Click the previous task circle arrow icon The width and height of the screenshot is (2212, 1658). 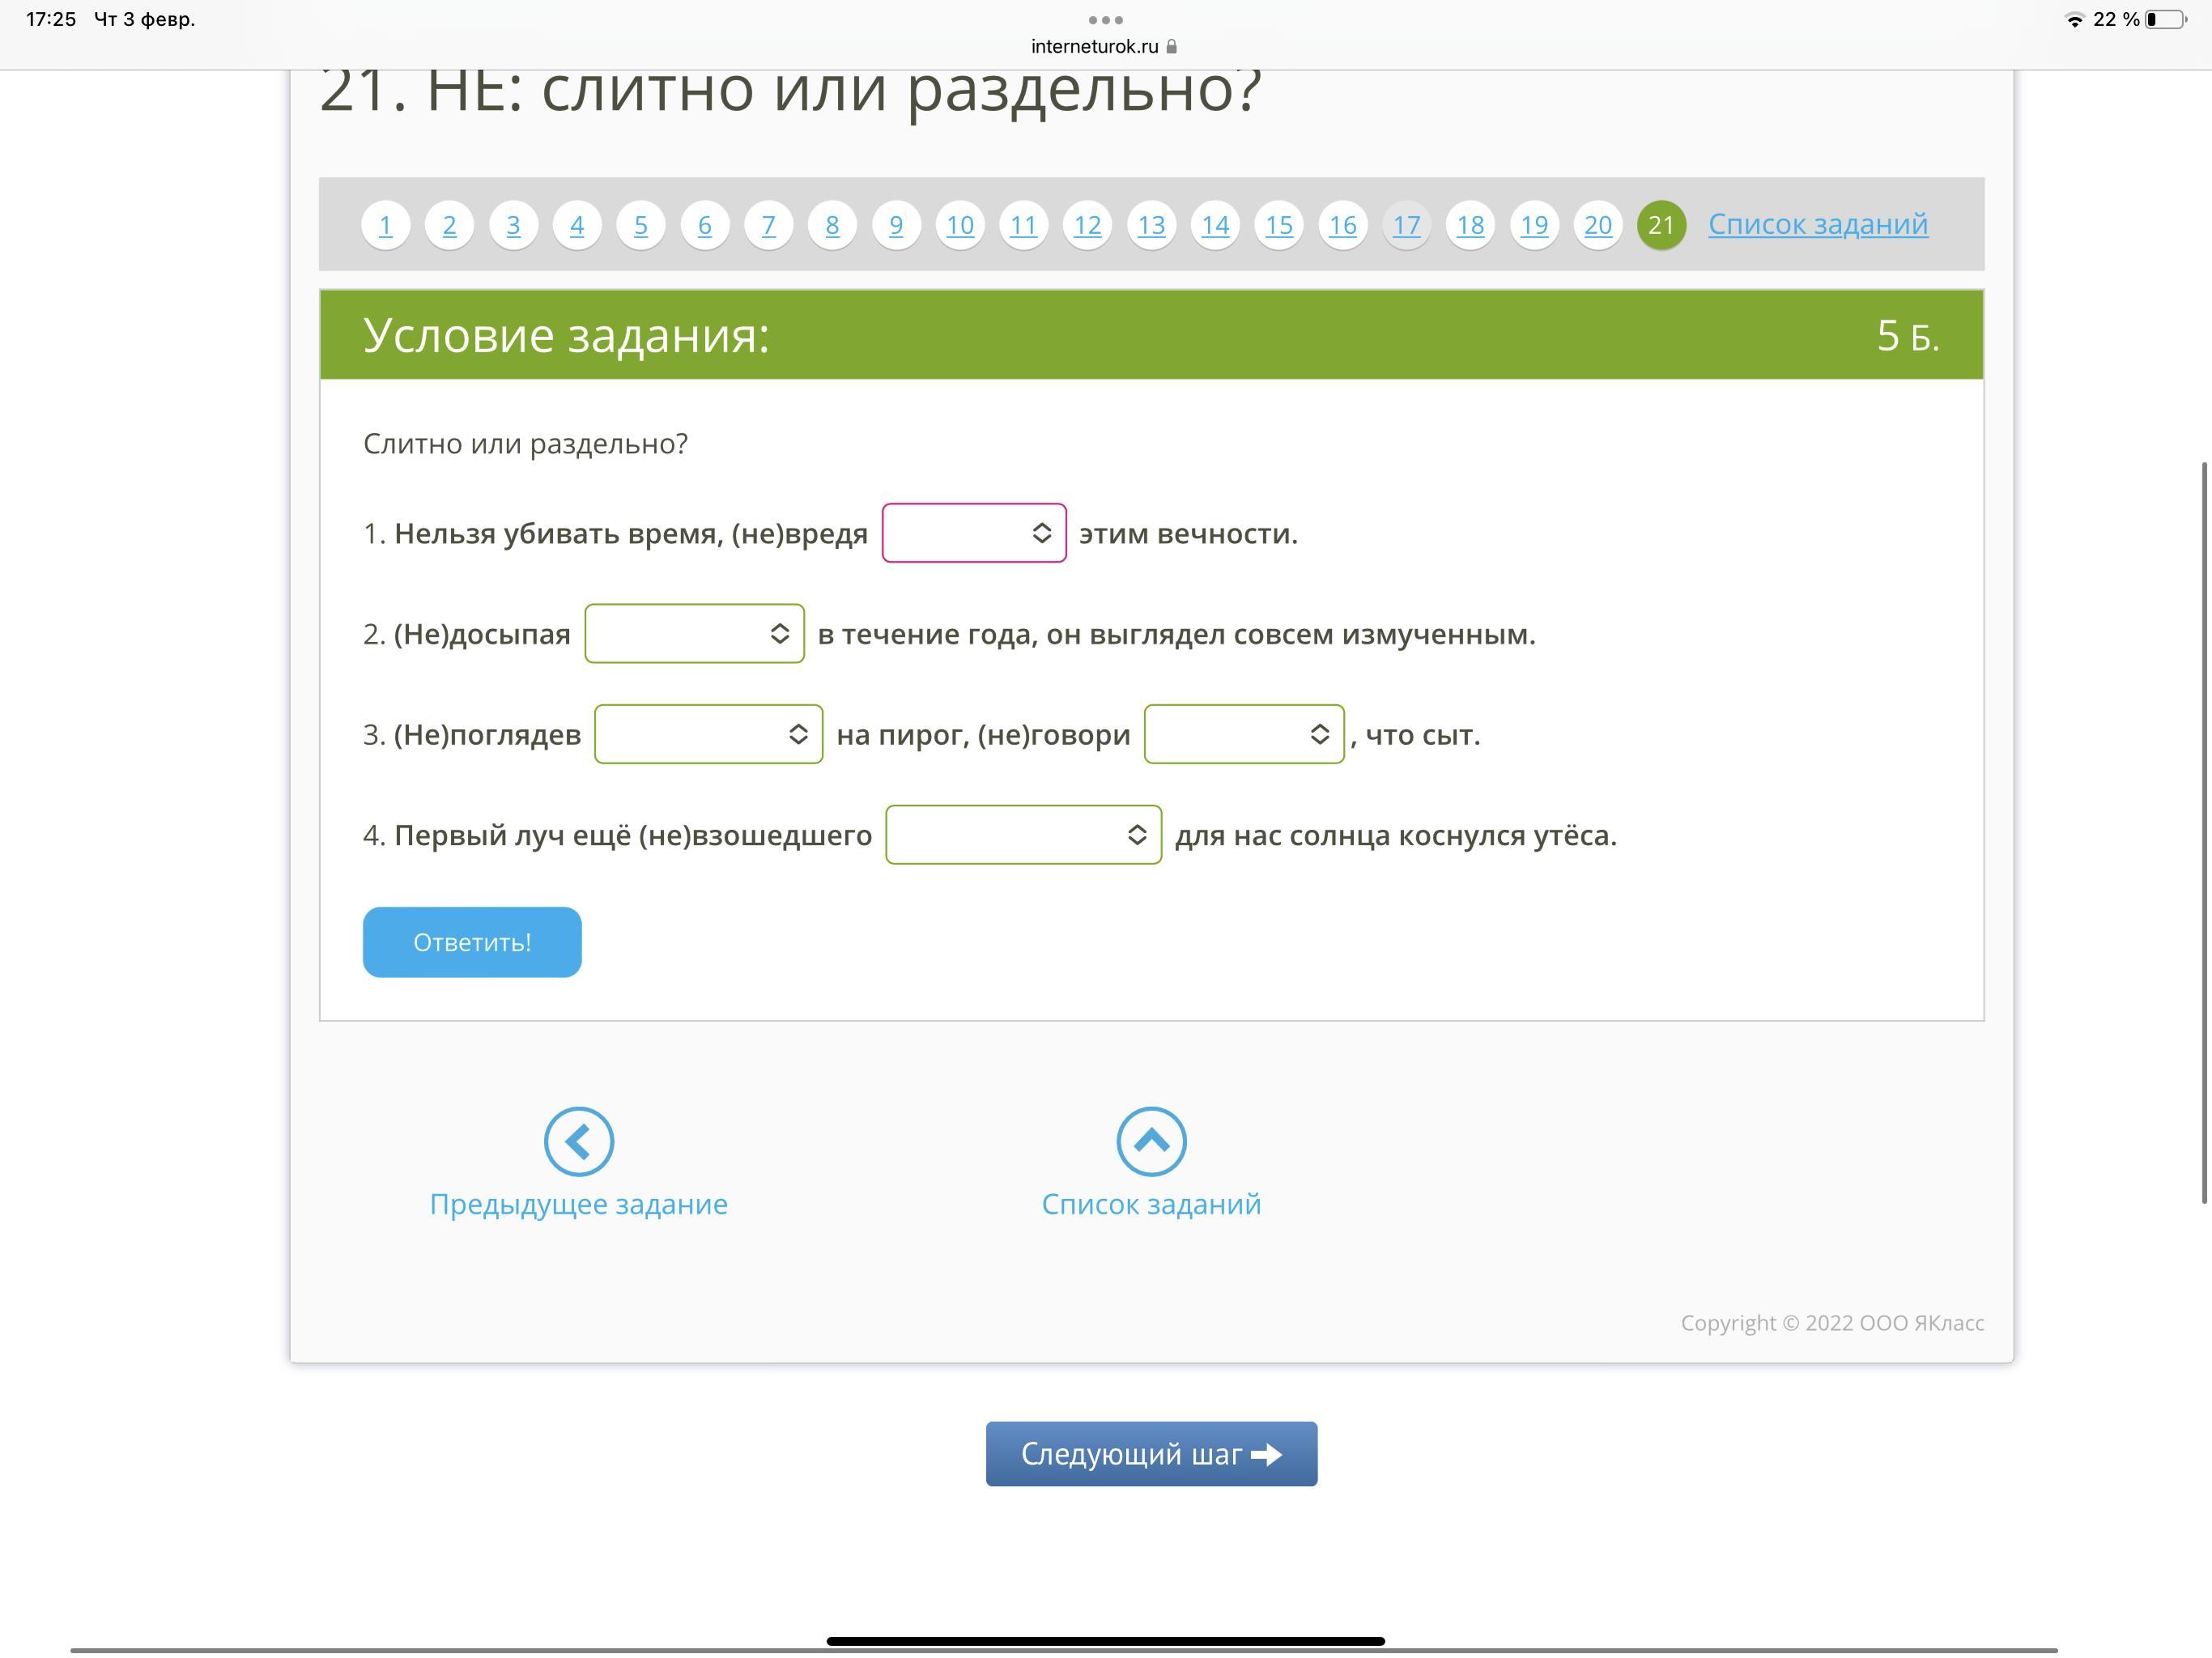(578, 1141)
